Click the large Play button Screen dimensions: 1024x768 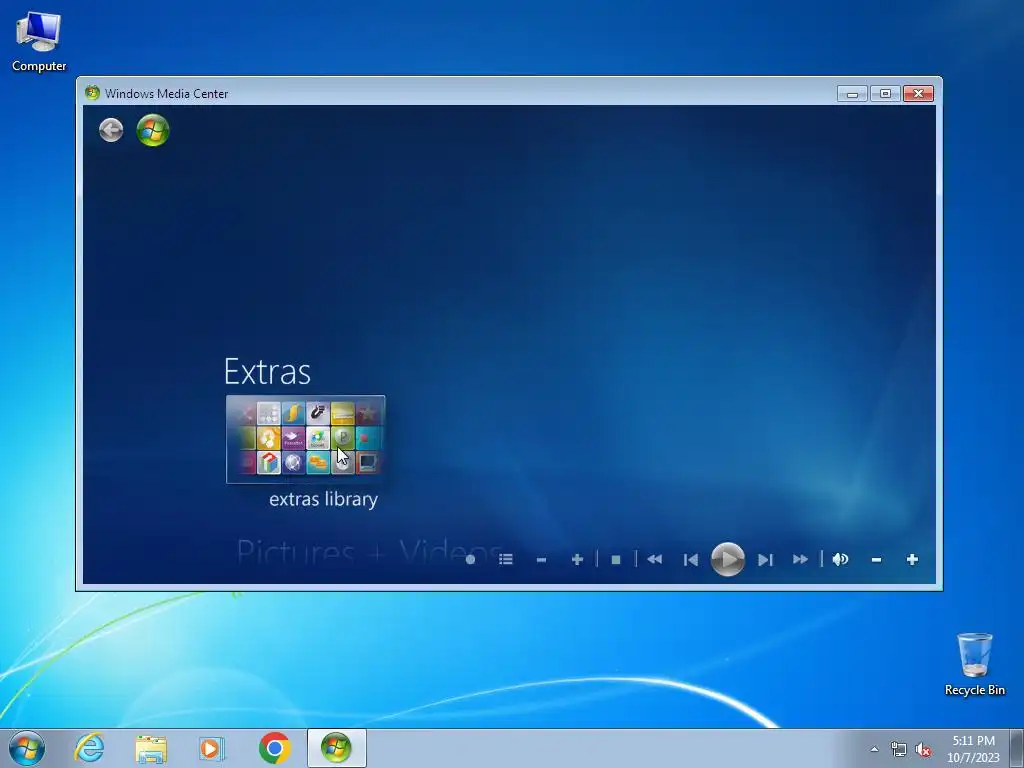click(x=728, y=560)
